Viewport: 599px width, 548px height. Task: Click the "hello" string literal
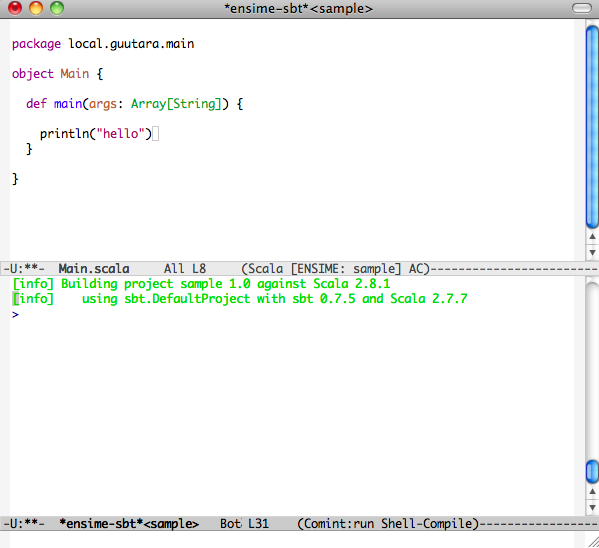click(x=120, y=133)
